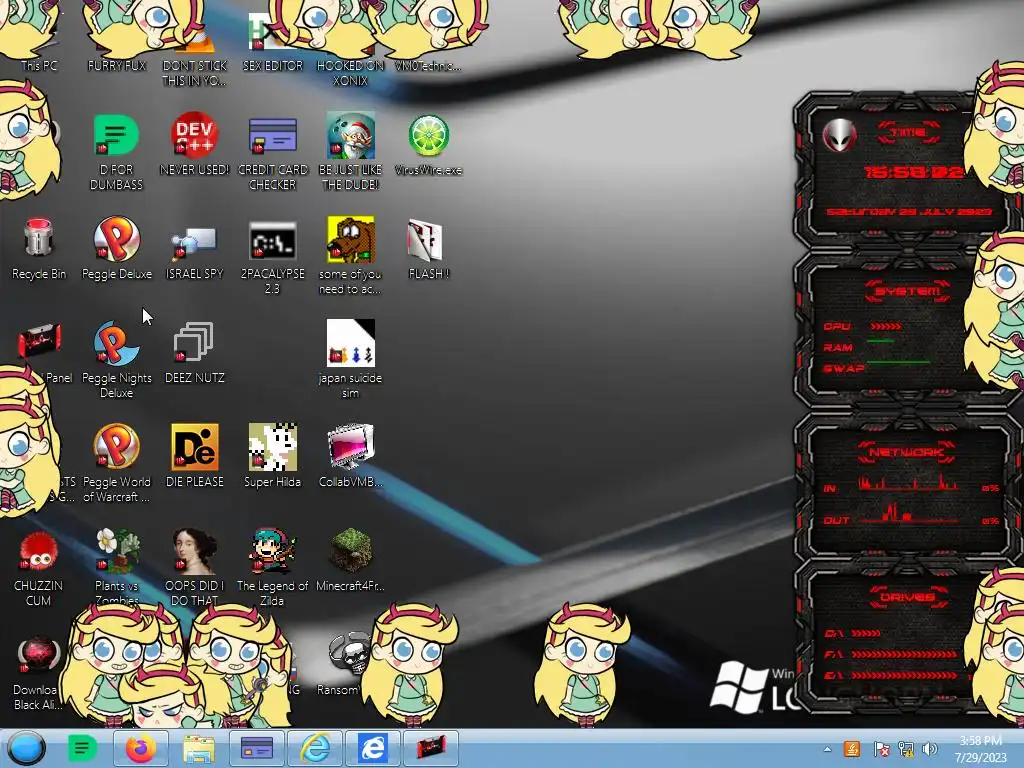Image resolution: width=1024 pixels, height=768 pixels.
Task: Show hidden tray icons arrow
Action: click(x=827, y=749)
